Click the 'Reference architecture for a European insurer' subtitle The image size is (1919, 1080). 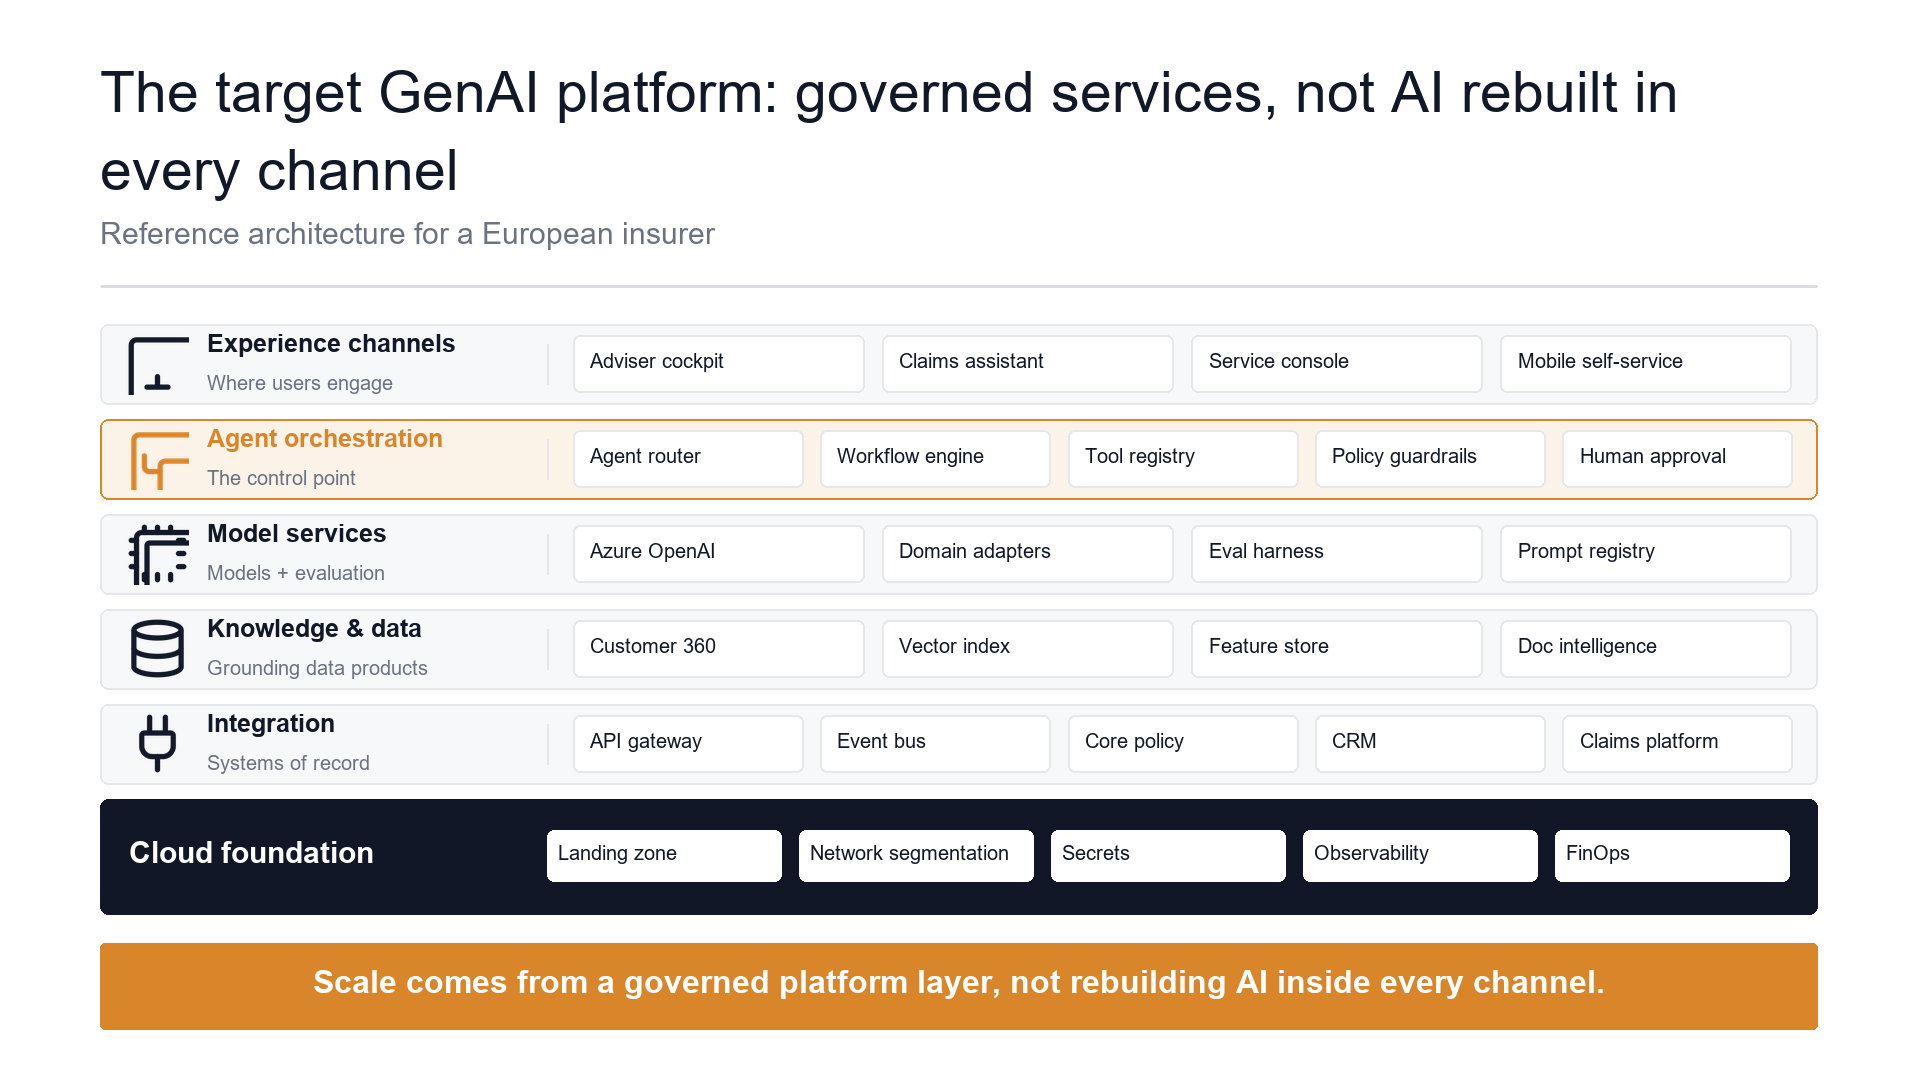(408, 234)
